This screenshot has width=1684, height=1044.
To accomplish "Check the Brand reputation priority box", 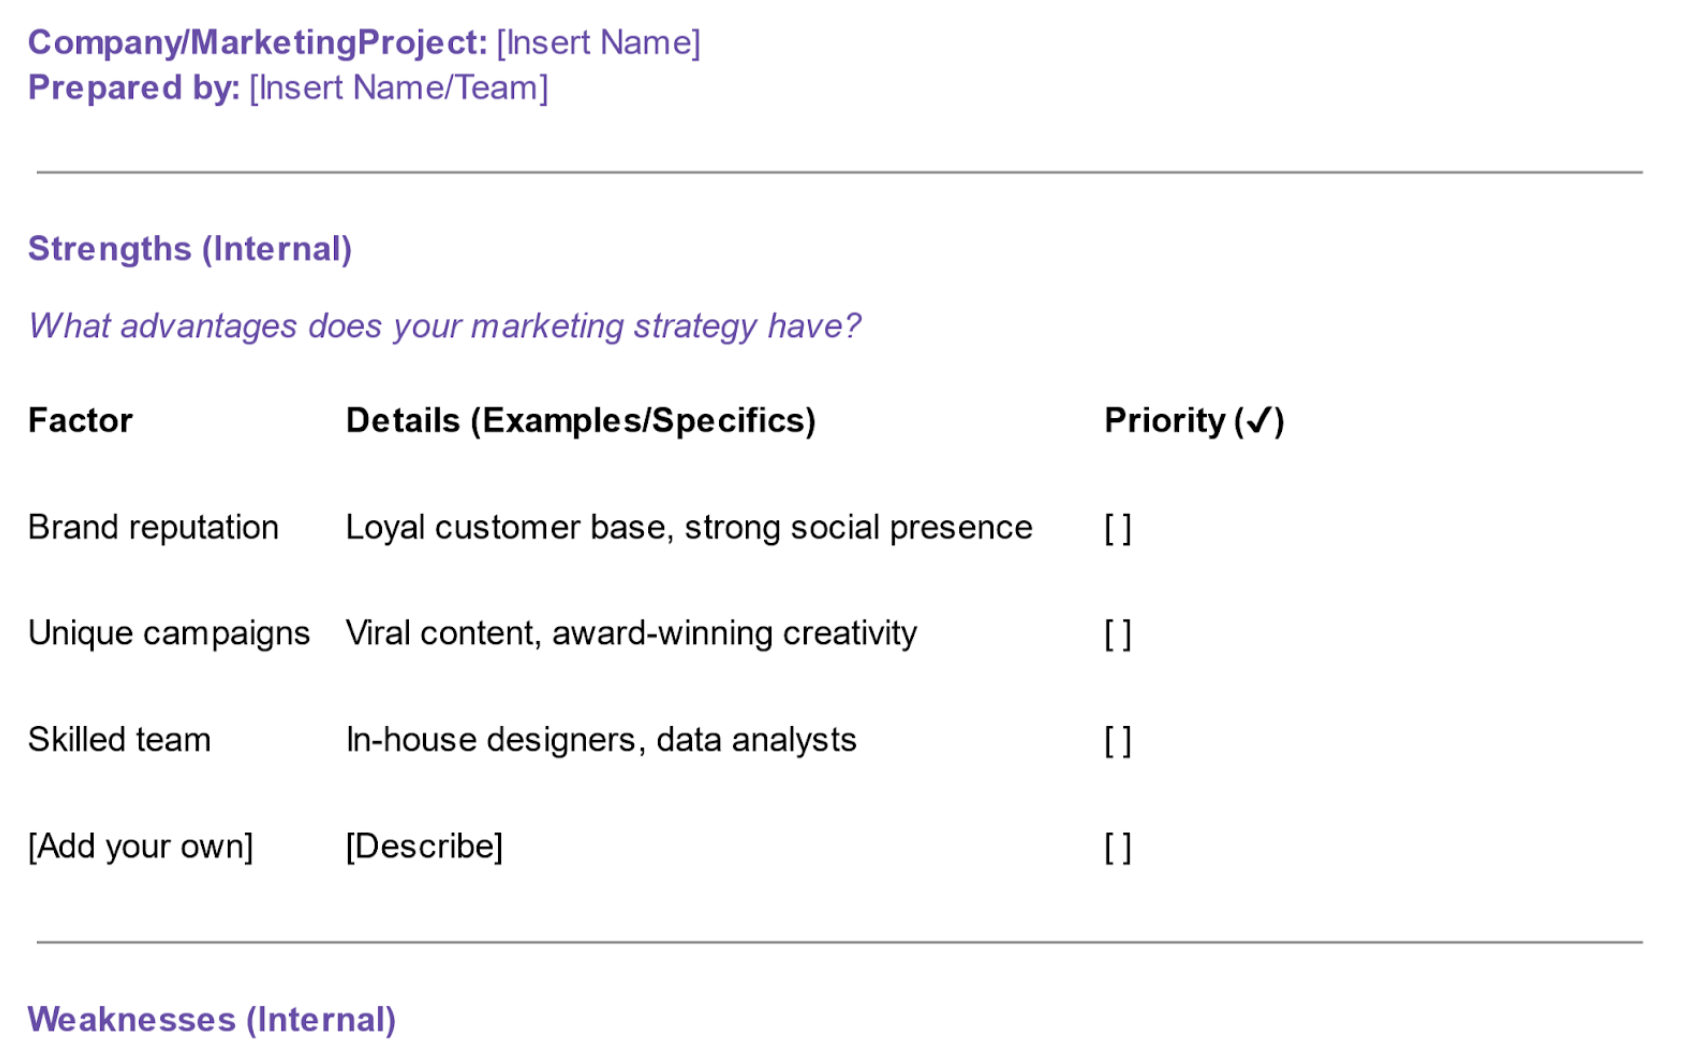I will 1117,528.
